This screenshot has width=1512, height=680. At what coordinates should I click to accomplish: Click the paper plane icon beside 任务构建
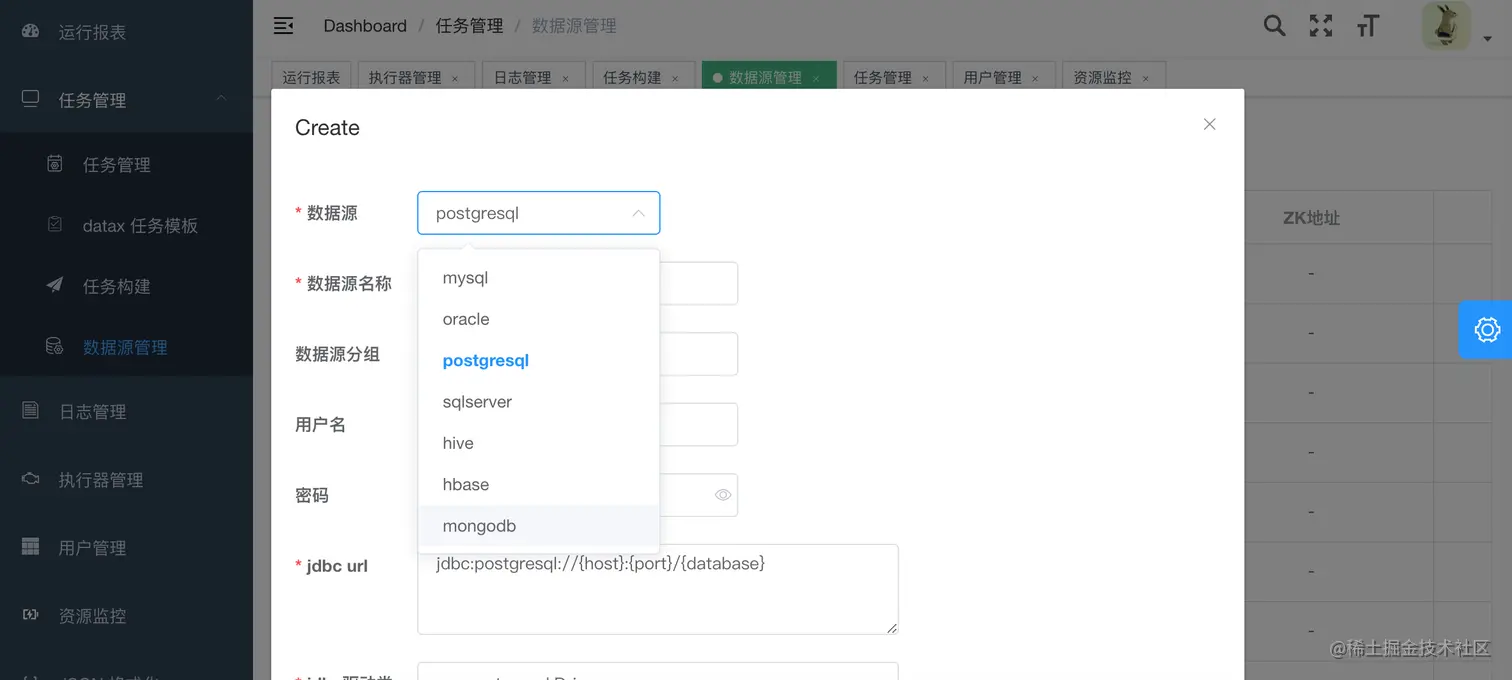55,286
